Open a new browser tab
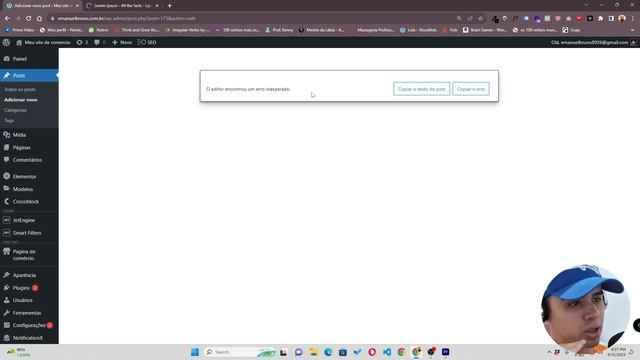The image size is (640, 360). coord(169,6)
